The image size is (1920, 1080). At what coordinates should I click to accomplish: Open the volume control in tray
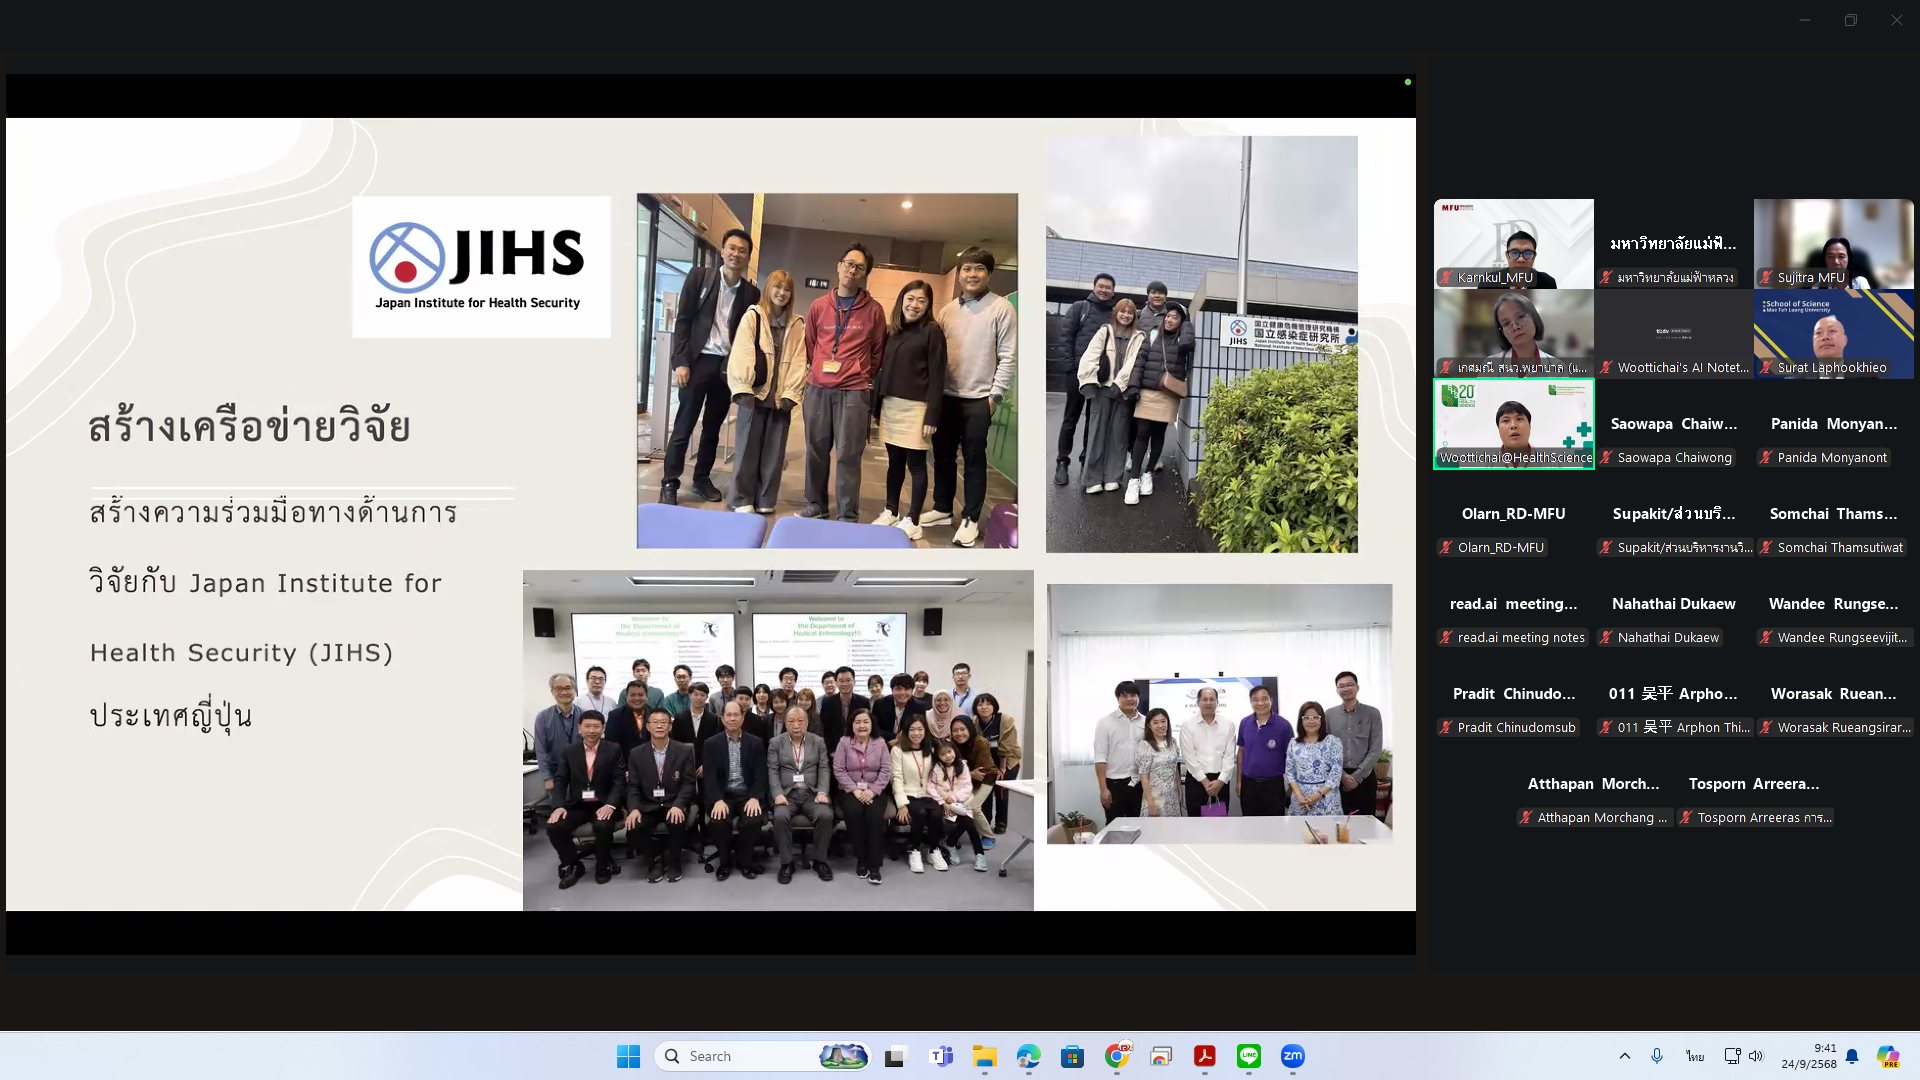click(x=1756, y=1056)
